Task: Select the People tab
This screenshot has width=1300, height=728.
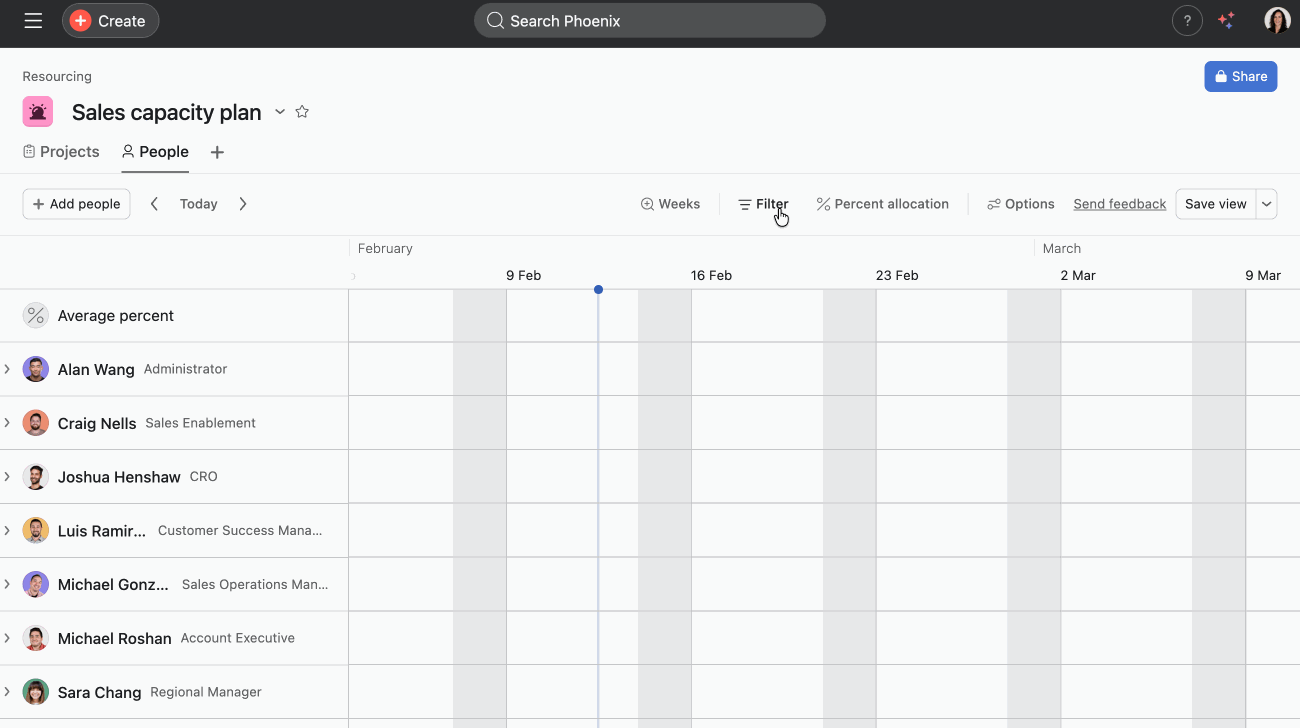Action: [155, 152]
